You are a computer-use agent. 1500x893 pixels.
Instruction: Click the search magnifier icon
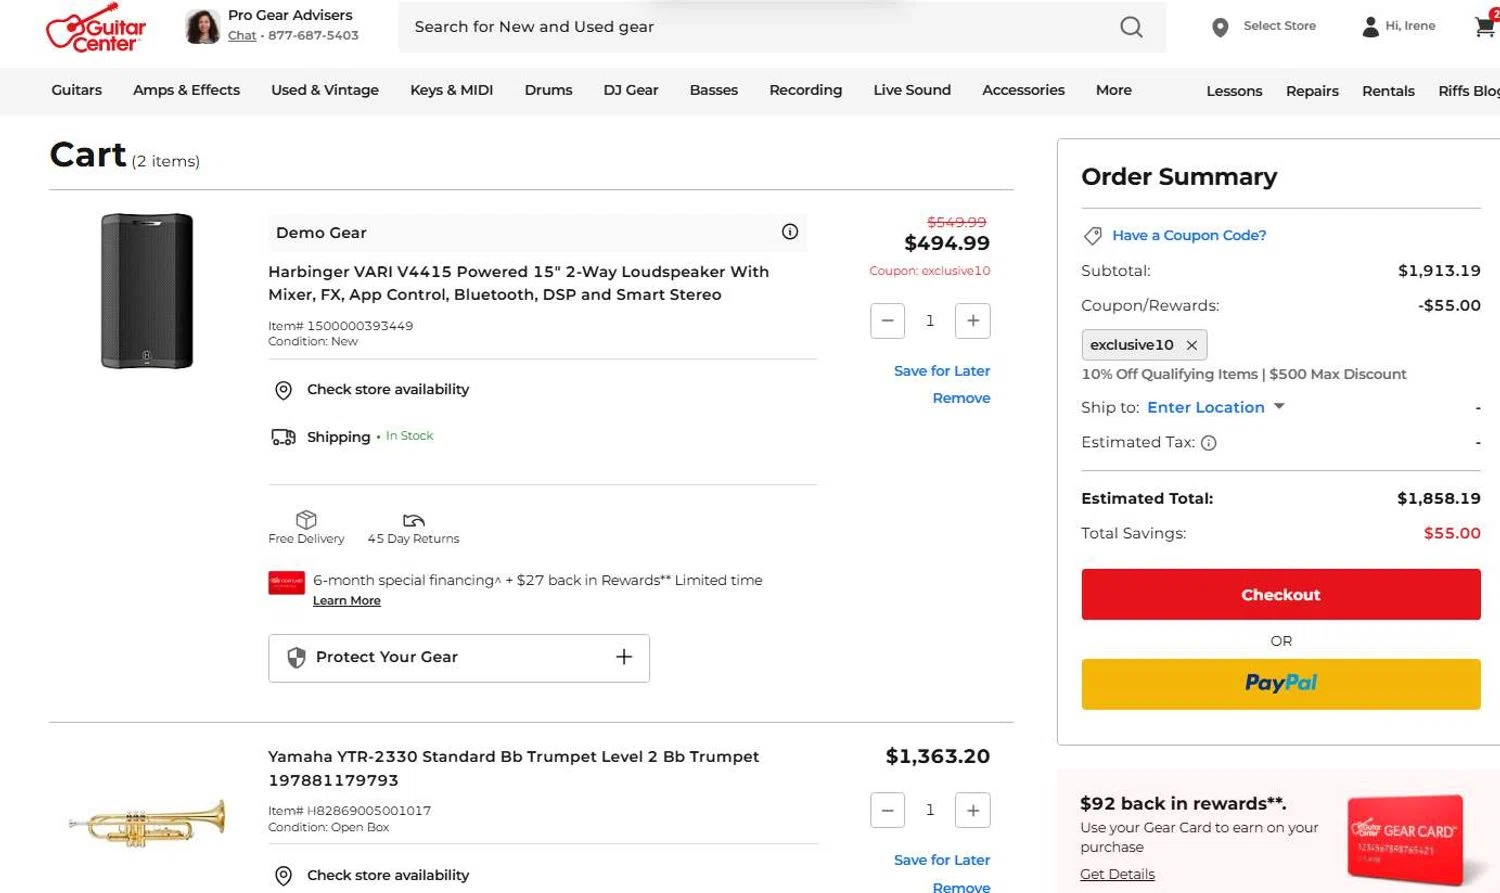point(1131,27)
